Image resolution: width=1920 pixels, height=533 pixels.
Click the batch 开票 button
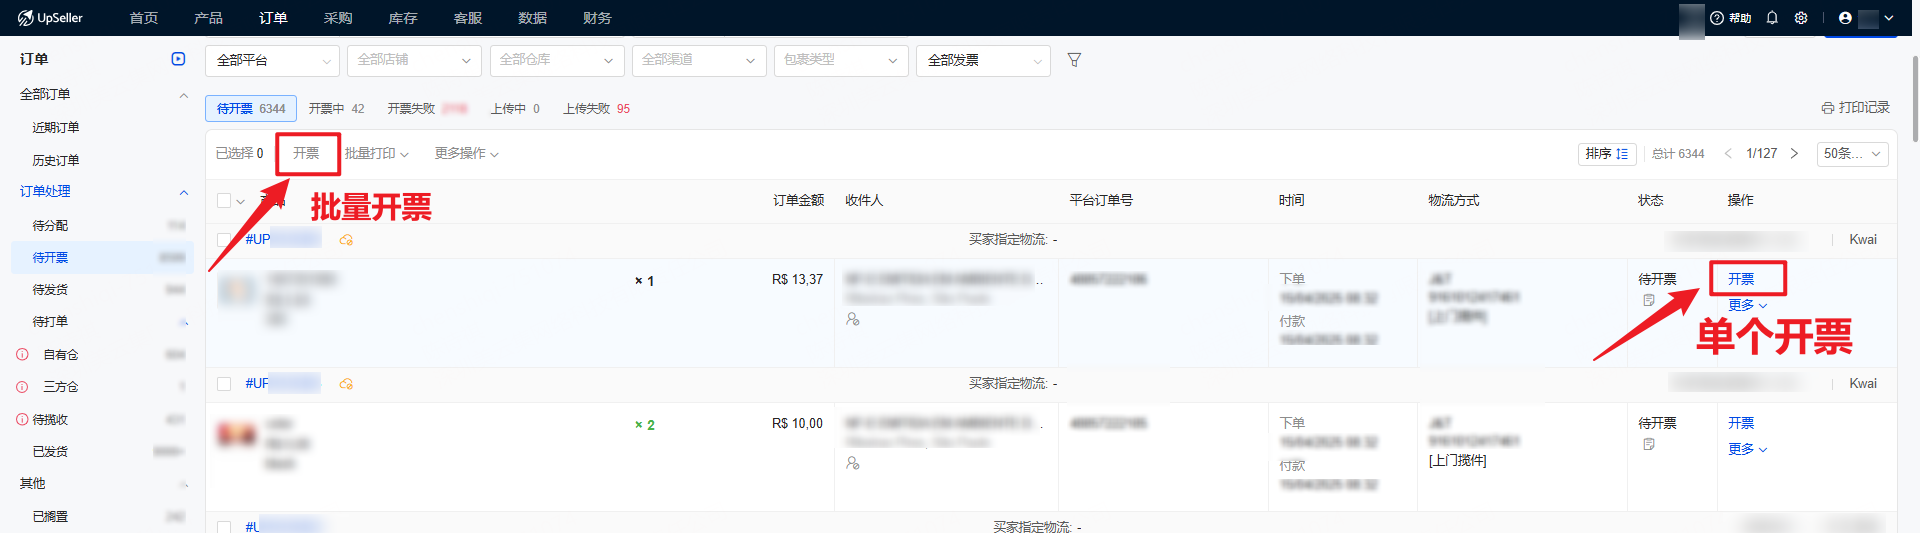tap(306, 153)
